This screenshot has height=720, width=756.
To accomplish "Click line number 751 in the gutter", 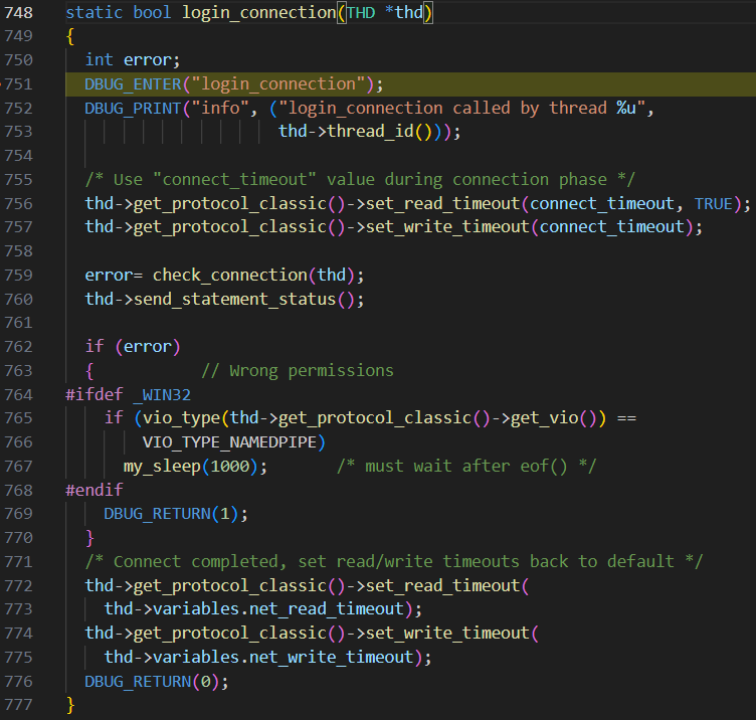I will [18, 84].
